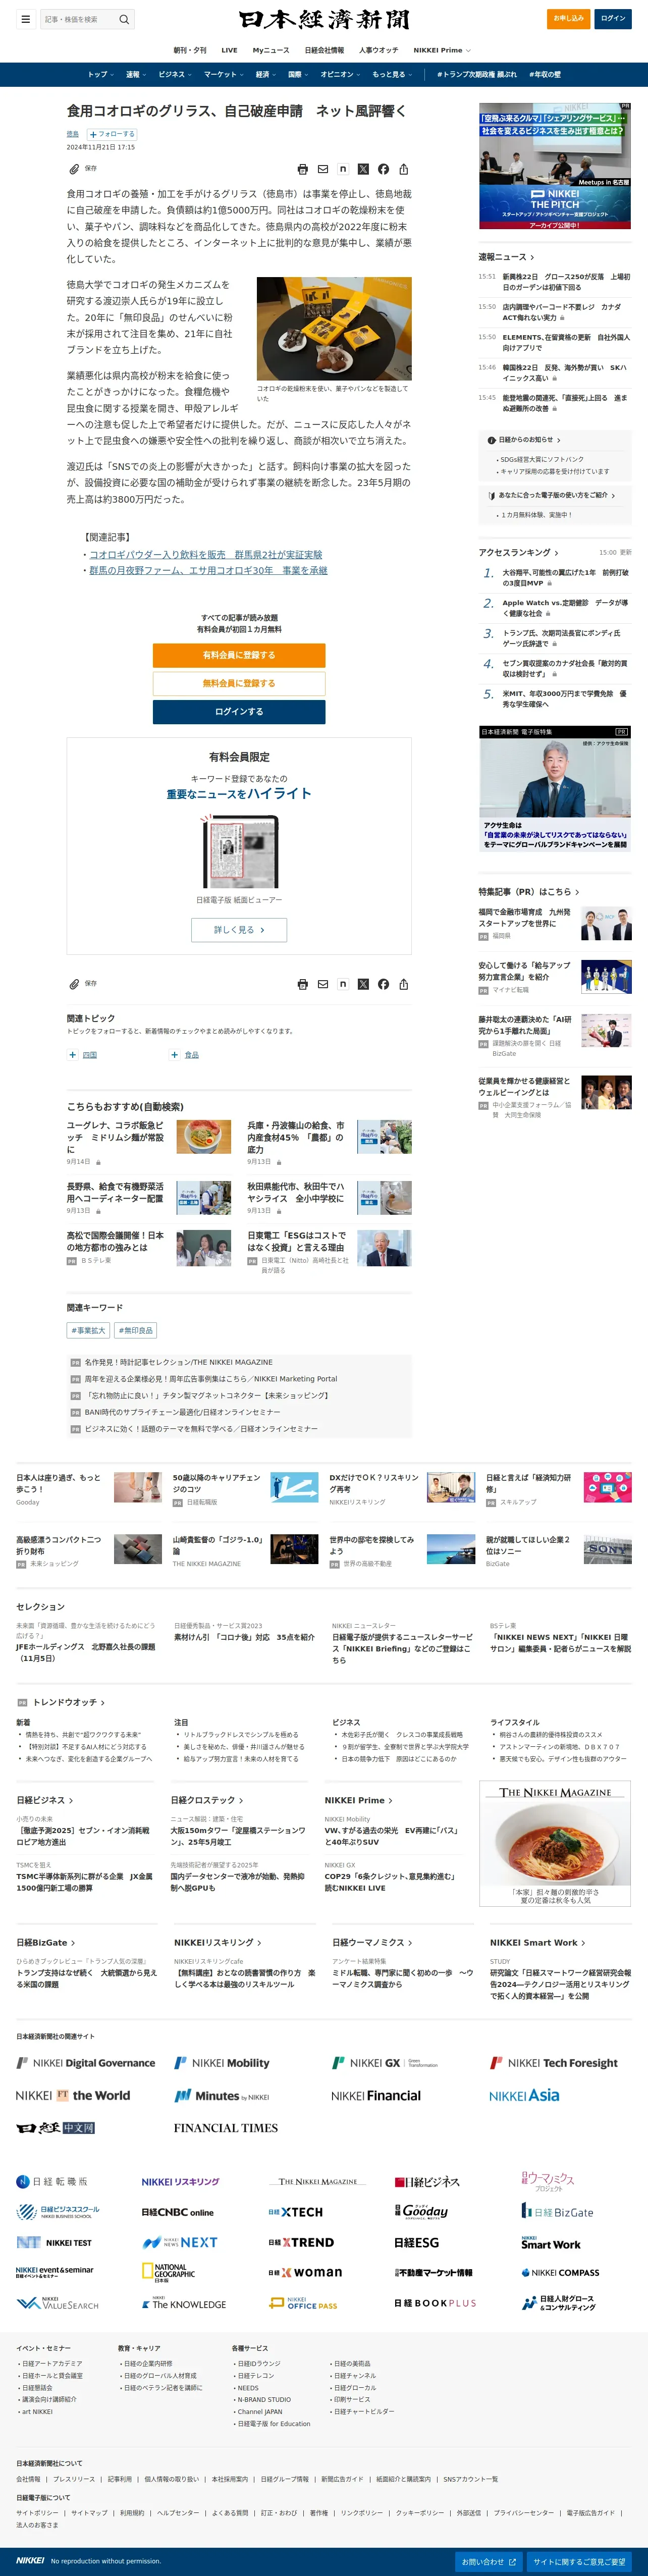648x2576 pixels.
Task: Open the cricket product article photo
Action: 334,329
